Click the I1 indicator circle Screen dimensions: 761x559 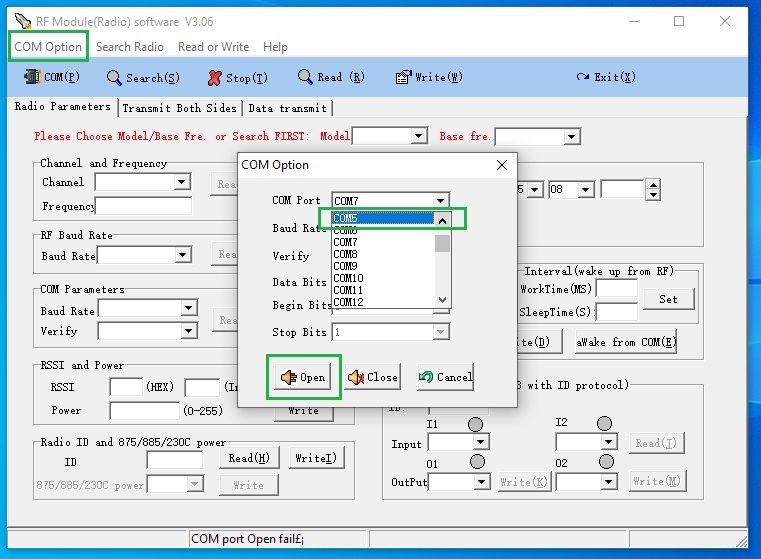pos(475,424)
